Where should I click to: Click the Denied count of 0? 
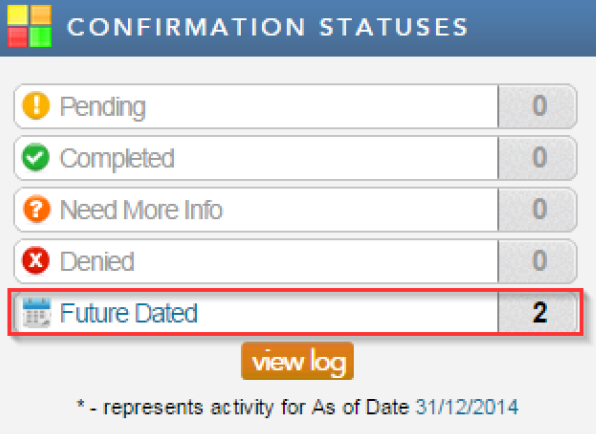pyautogui.click(x=537, y=261)
